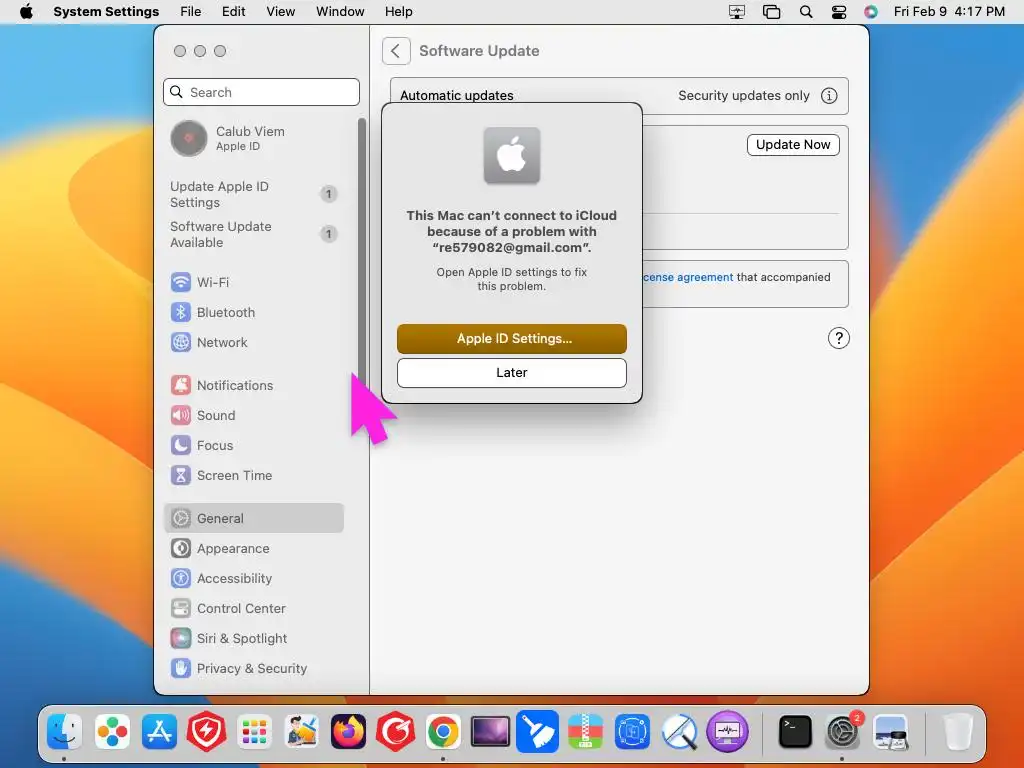Launch Google Chrome from the Dock
The height and width of the screenshot is (768, 1024).
pyautogui.click(x=443, y=731)
